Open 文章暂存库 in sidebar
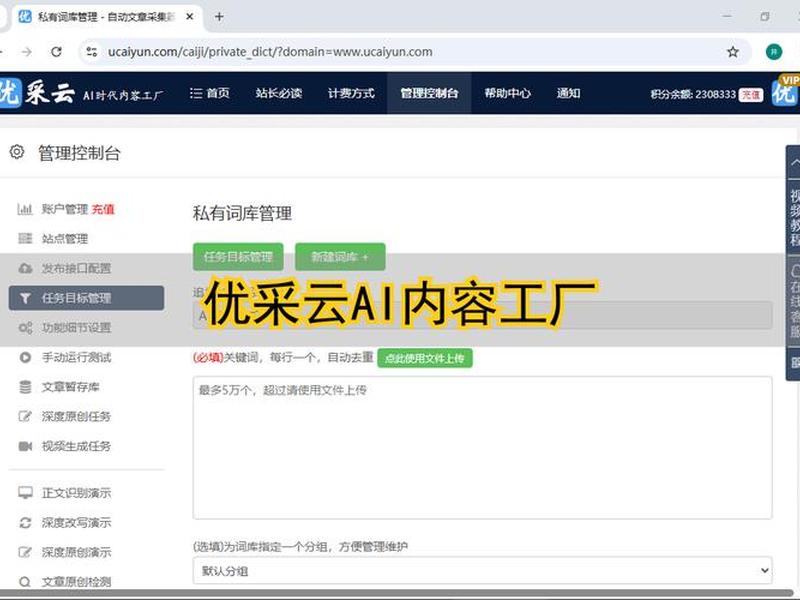This screenshot has height=600, width=800. click(70, 387)
